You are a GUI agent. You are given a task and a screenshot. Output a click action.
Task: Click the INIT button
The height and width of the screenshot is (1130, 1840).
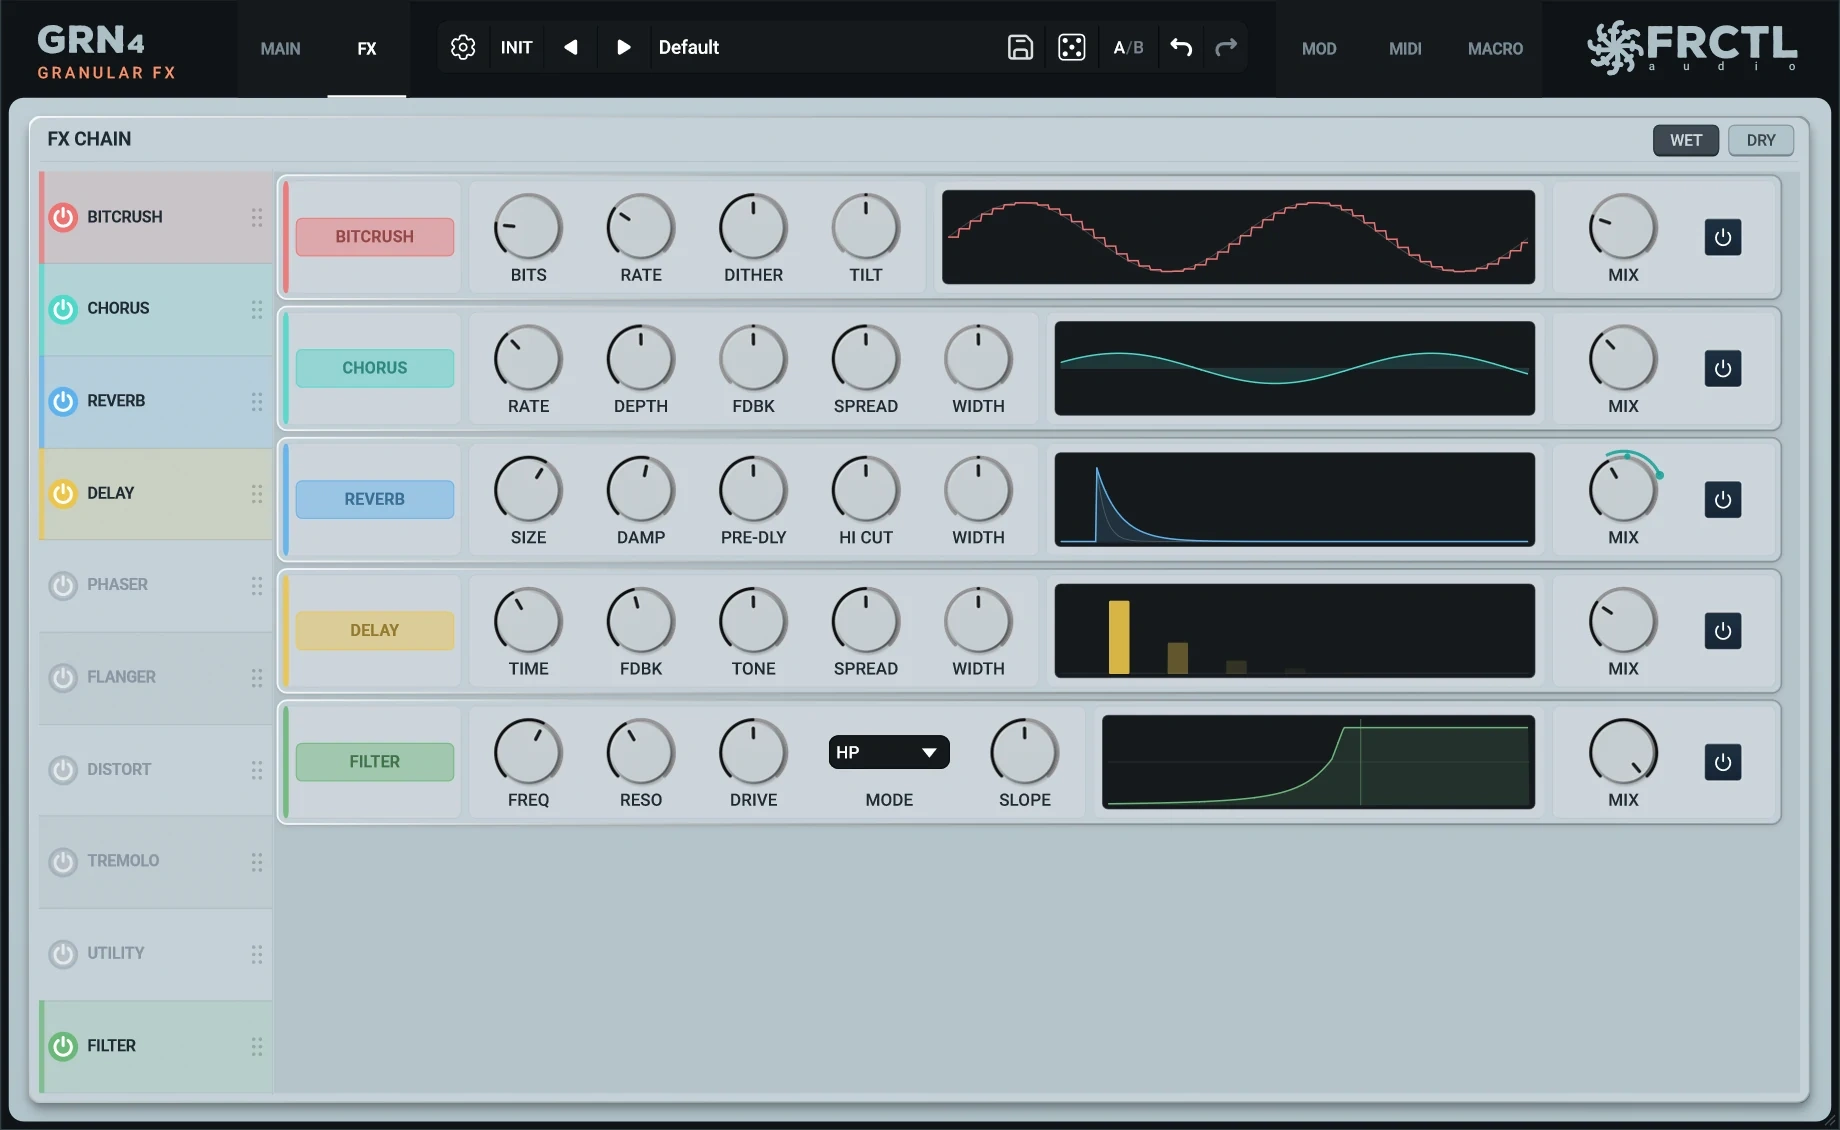[516, 47]
